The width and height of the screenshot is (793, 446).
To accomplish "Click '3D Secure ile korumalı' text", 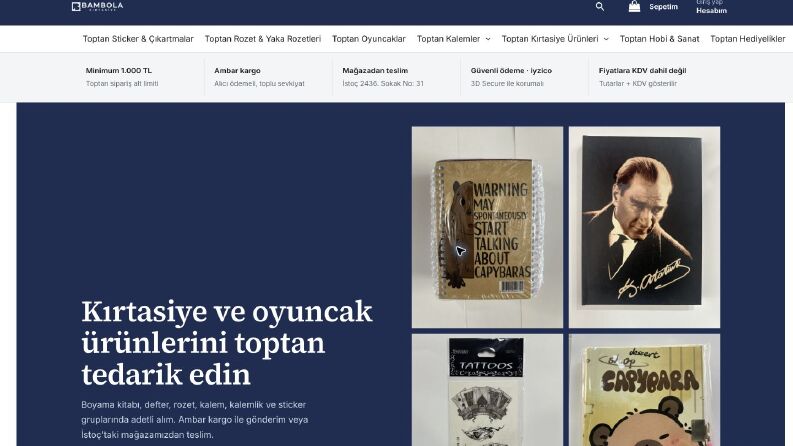I will coord(507,84).
